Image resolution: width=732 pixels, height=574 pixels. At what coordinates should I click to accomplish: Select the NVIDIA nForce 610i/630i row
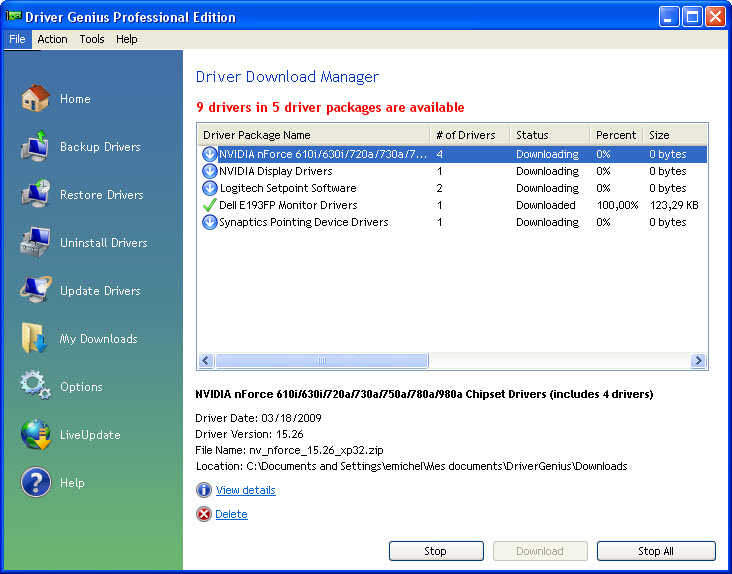(452, 154)
